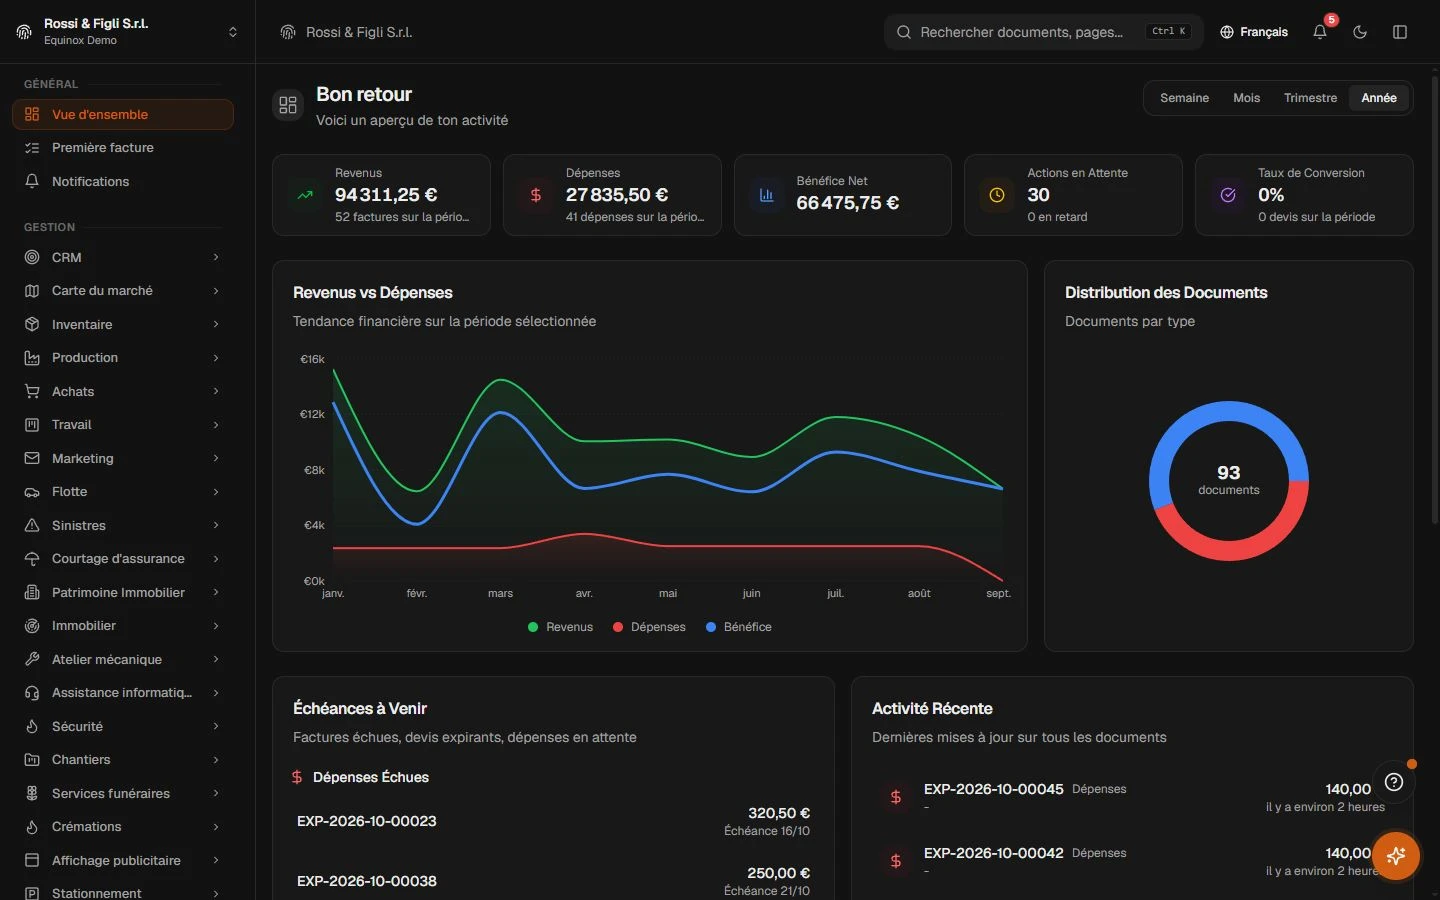1440x900 pixels.
Task: Expand the Immobilier menu chevron
Action: point(216,626)
